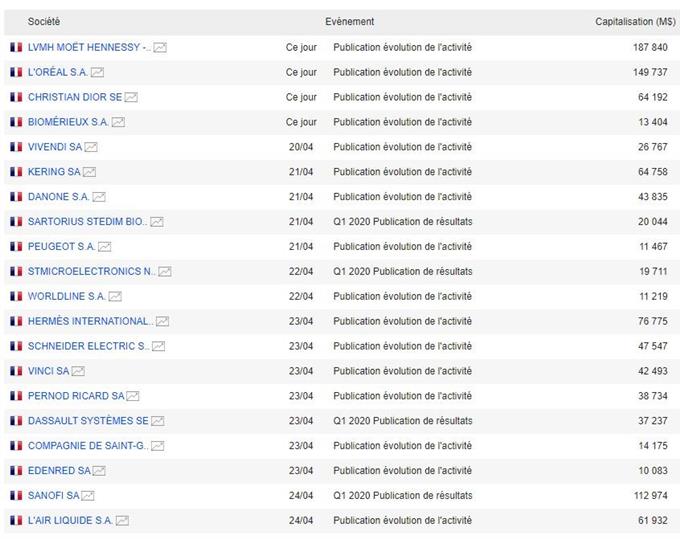
Task: Open the Peugeot S.A. company link
Action: [x=62, y=246]
